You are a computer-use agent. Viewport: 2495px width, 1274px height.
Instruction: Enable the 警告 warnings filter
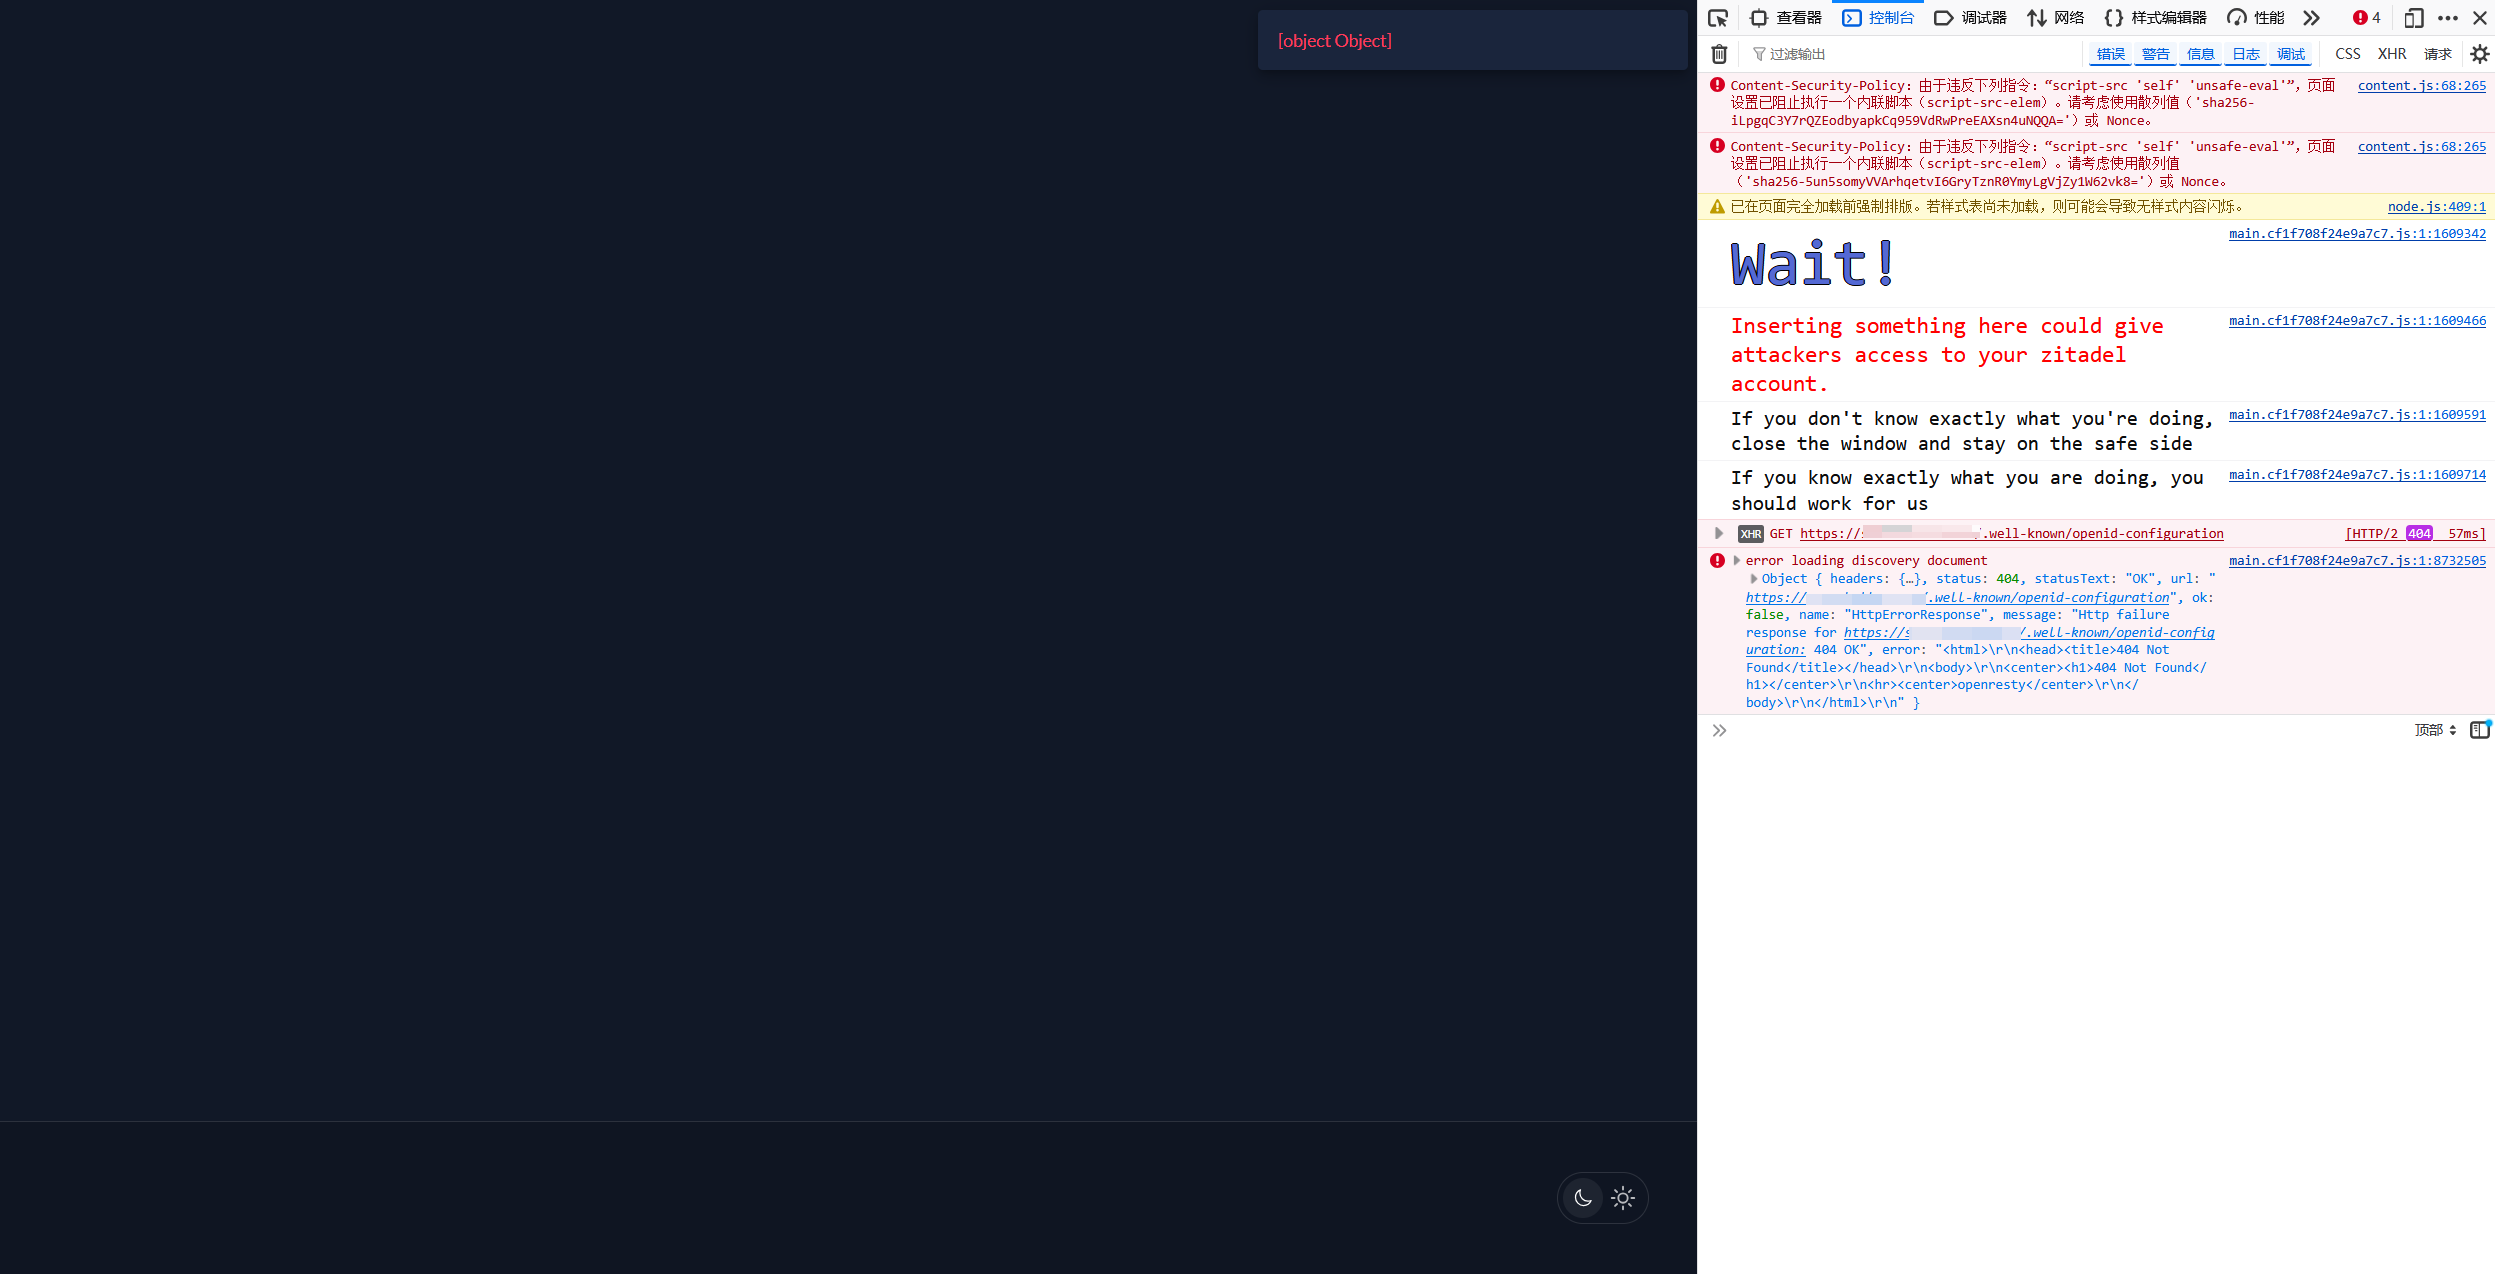click(2155, 53)
